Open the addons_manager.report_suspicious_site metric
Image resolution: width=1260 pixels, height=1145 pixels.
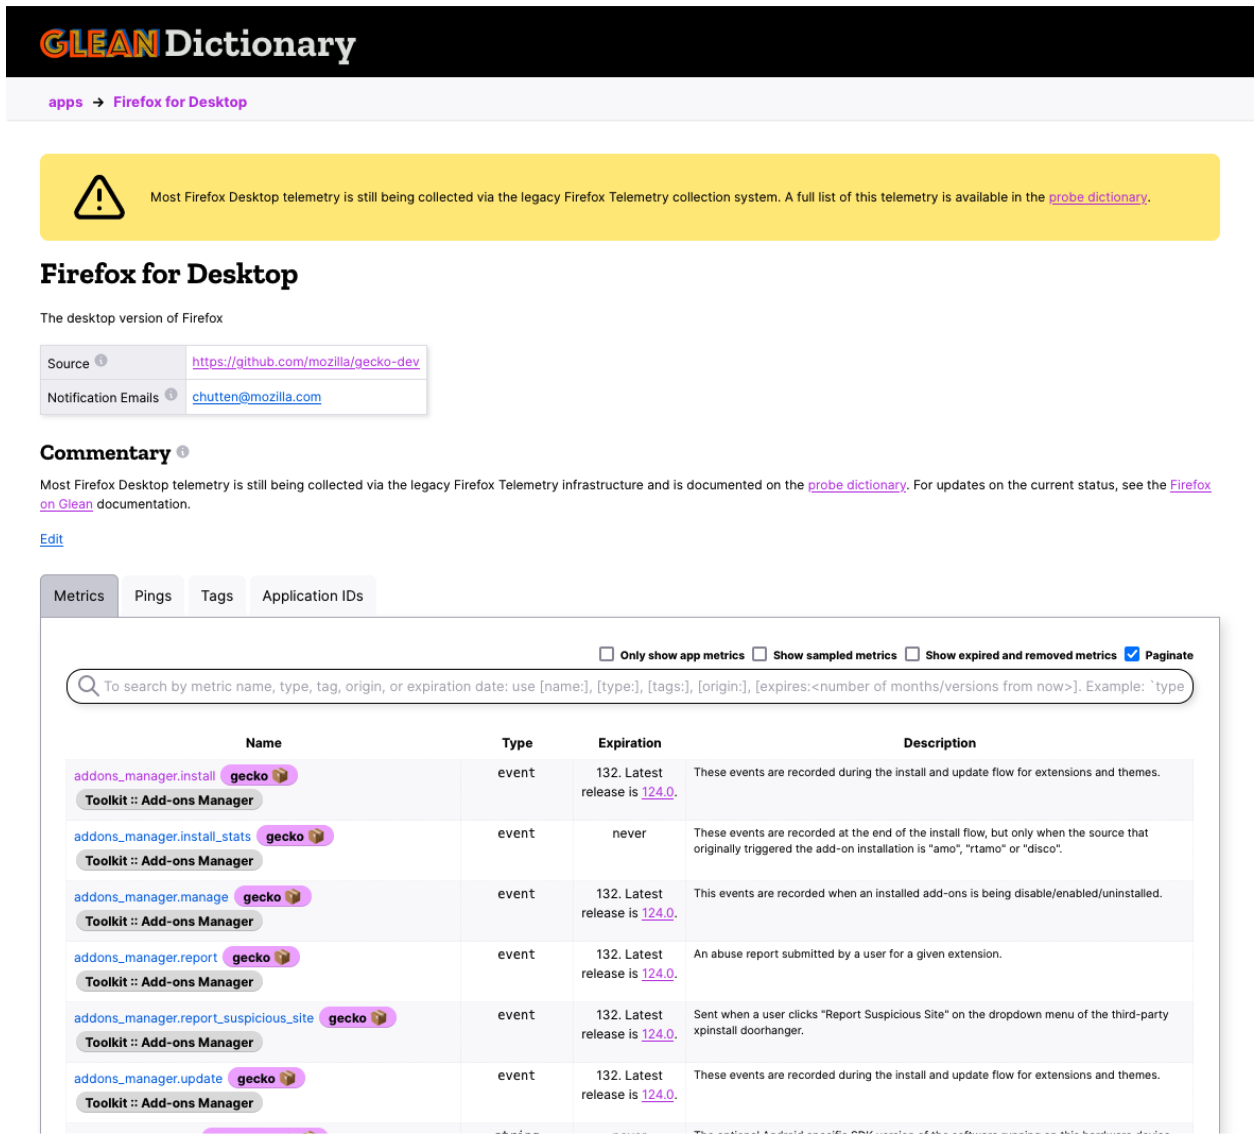194,1018
